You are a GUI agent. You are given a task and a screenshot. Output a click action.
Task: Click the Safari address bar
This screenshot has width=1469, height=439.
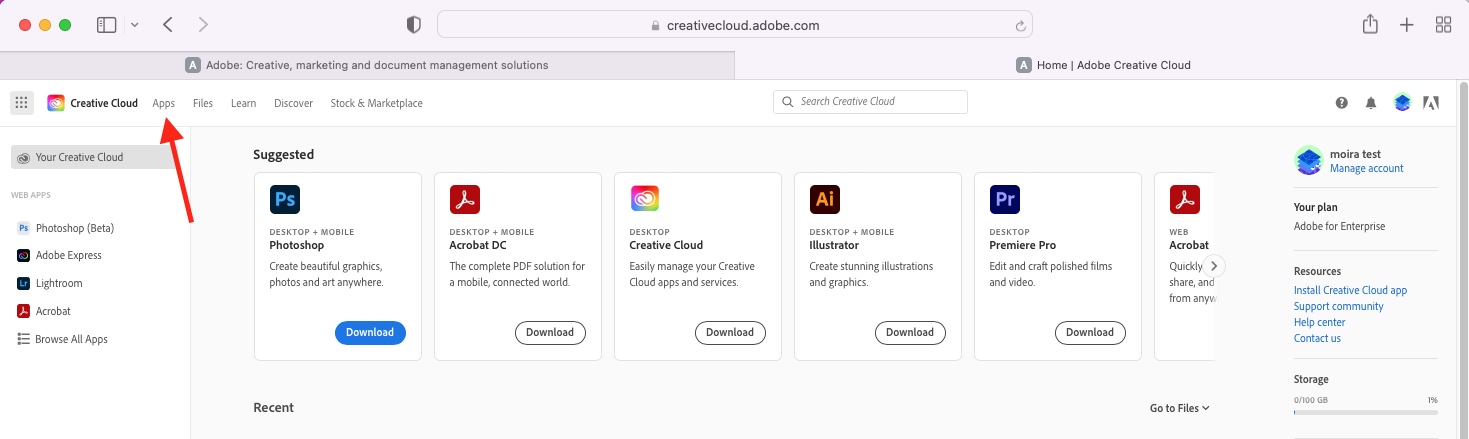click(735, 25)
